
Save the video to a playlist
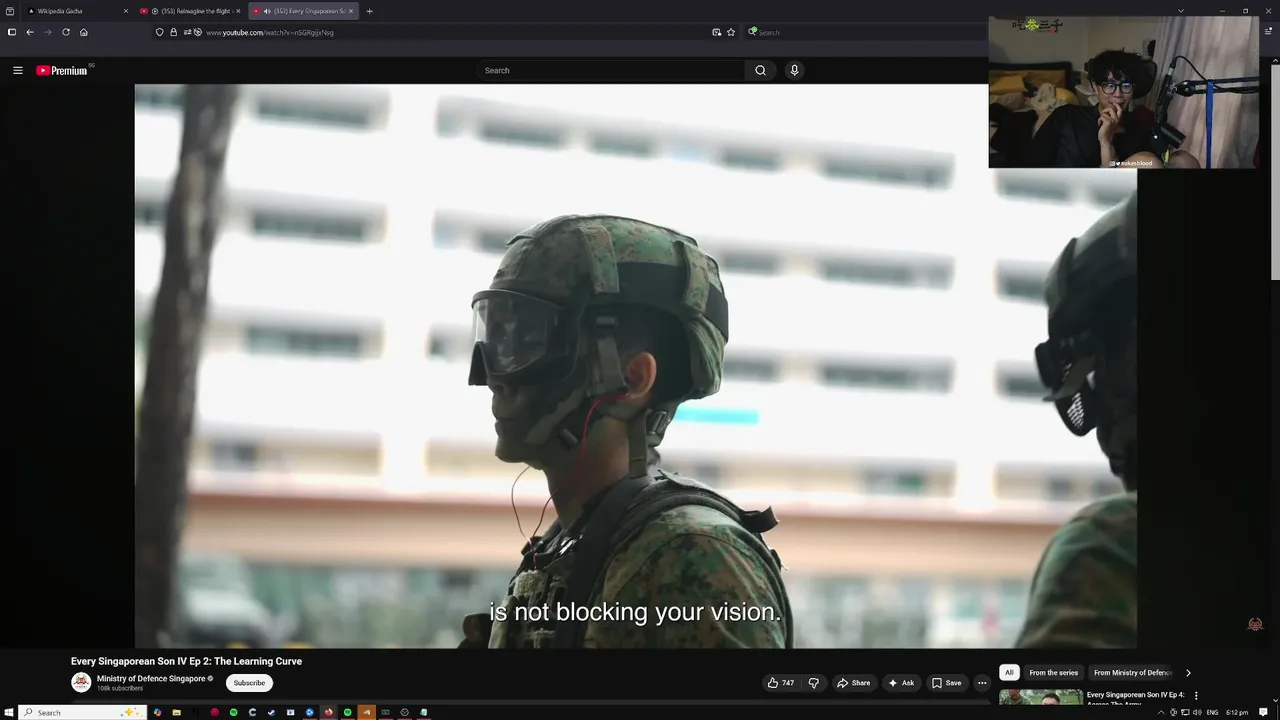946,683
